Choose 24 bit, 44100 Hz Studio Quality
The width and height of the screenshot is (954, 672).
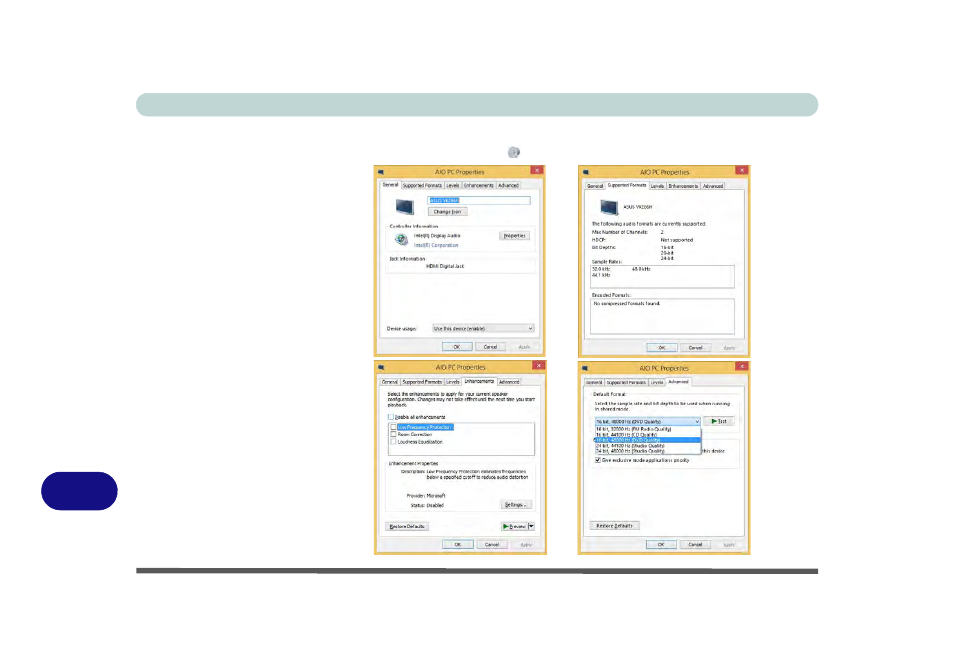pyautogui.click(x=647, y=445)
